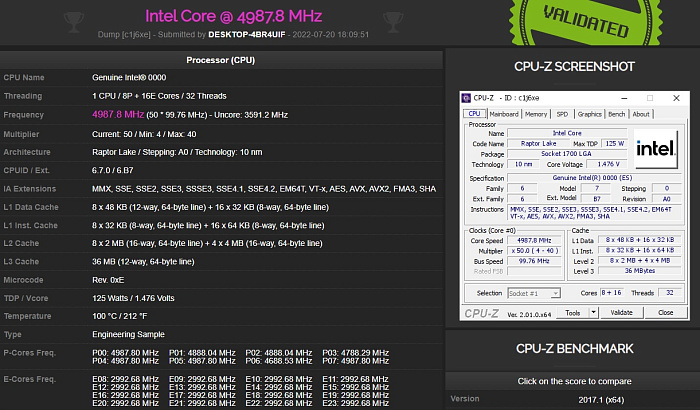Click the Multiplier value Current: 50 row

click(144, 134)
